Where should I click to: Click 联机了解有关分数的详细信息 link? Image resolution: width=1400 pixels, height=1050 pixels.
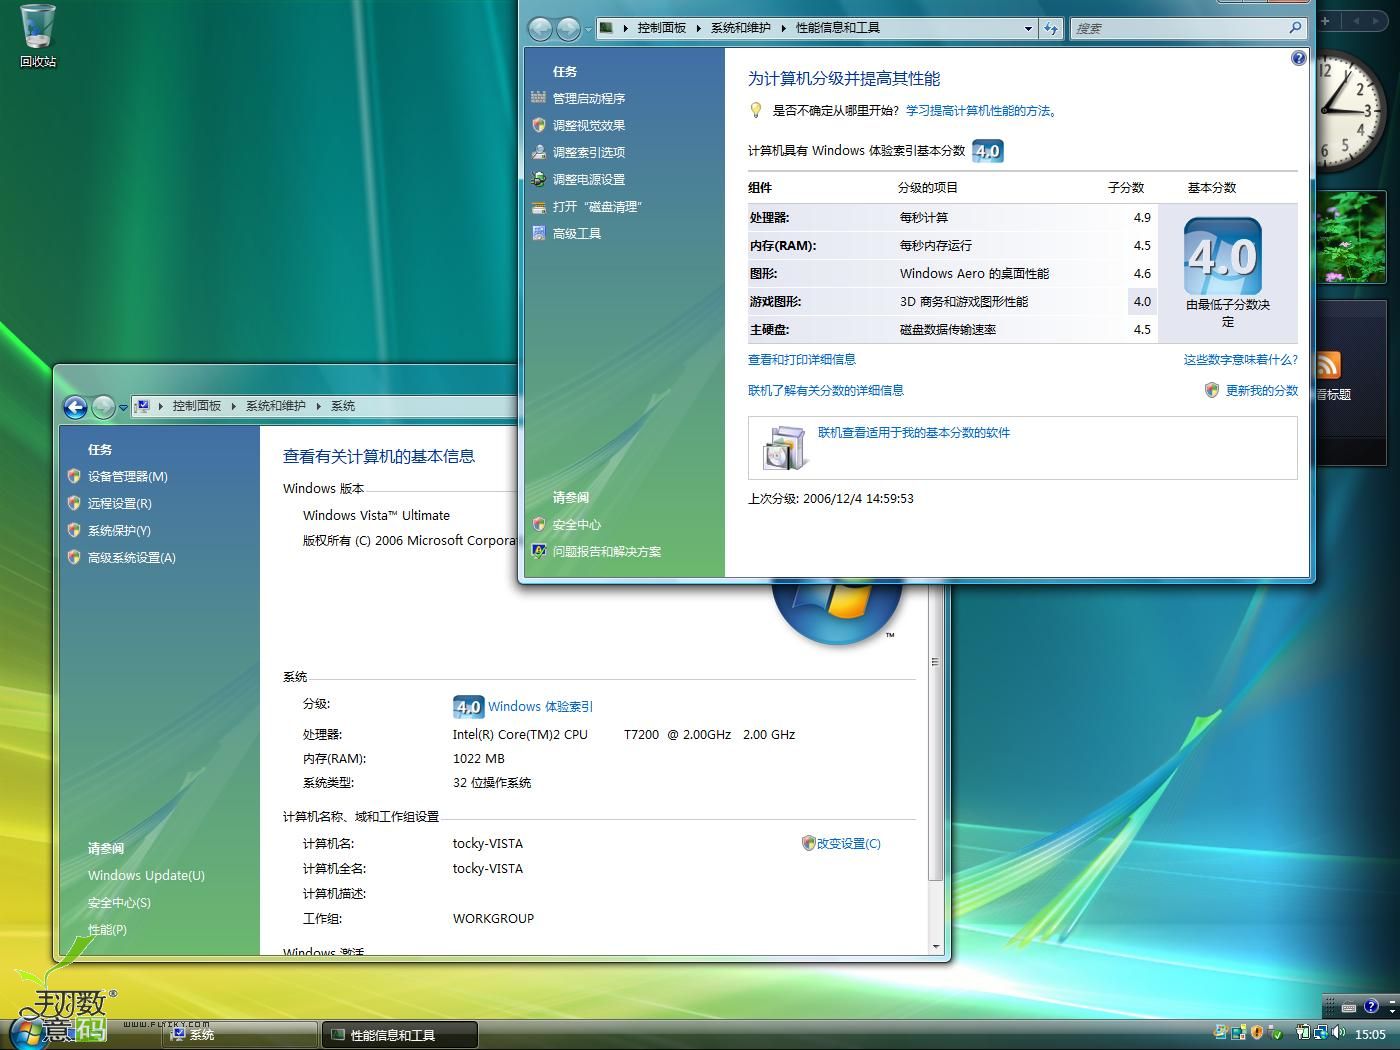click(826, 390)
